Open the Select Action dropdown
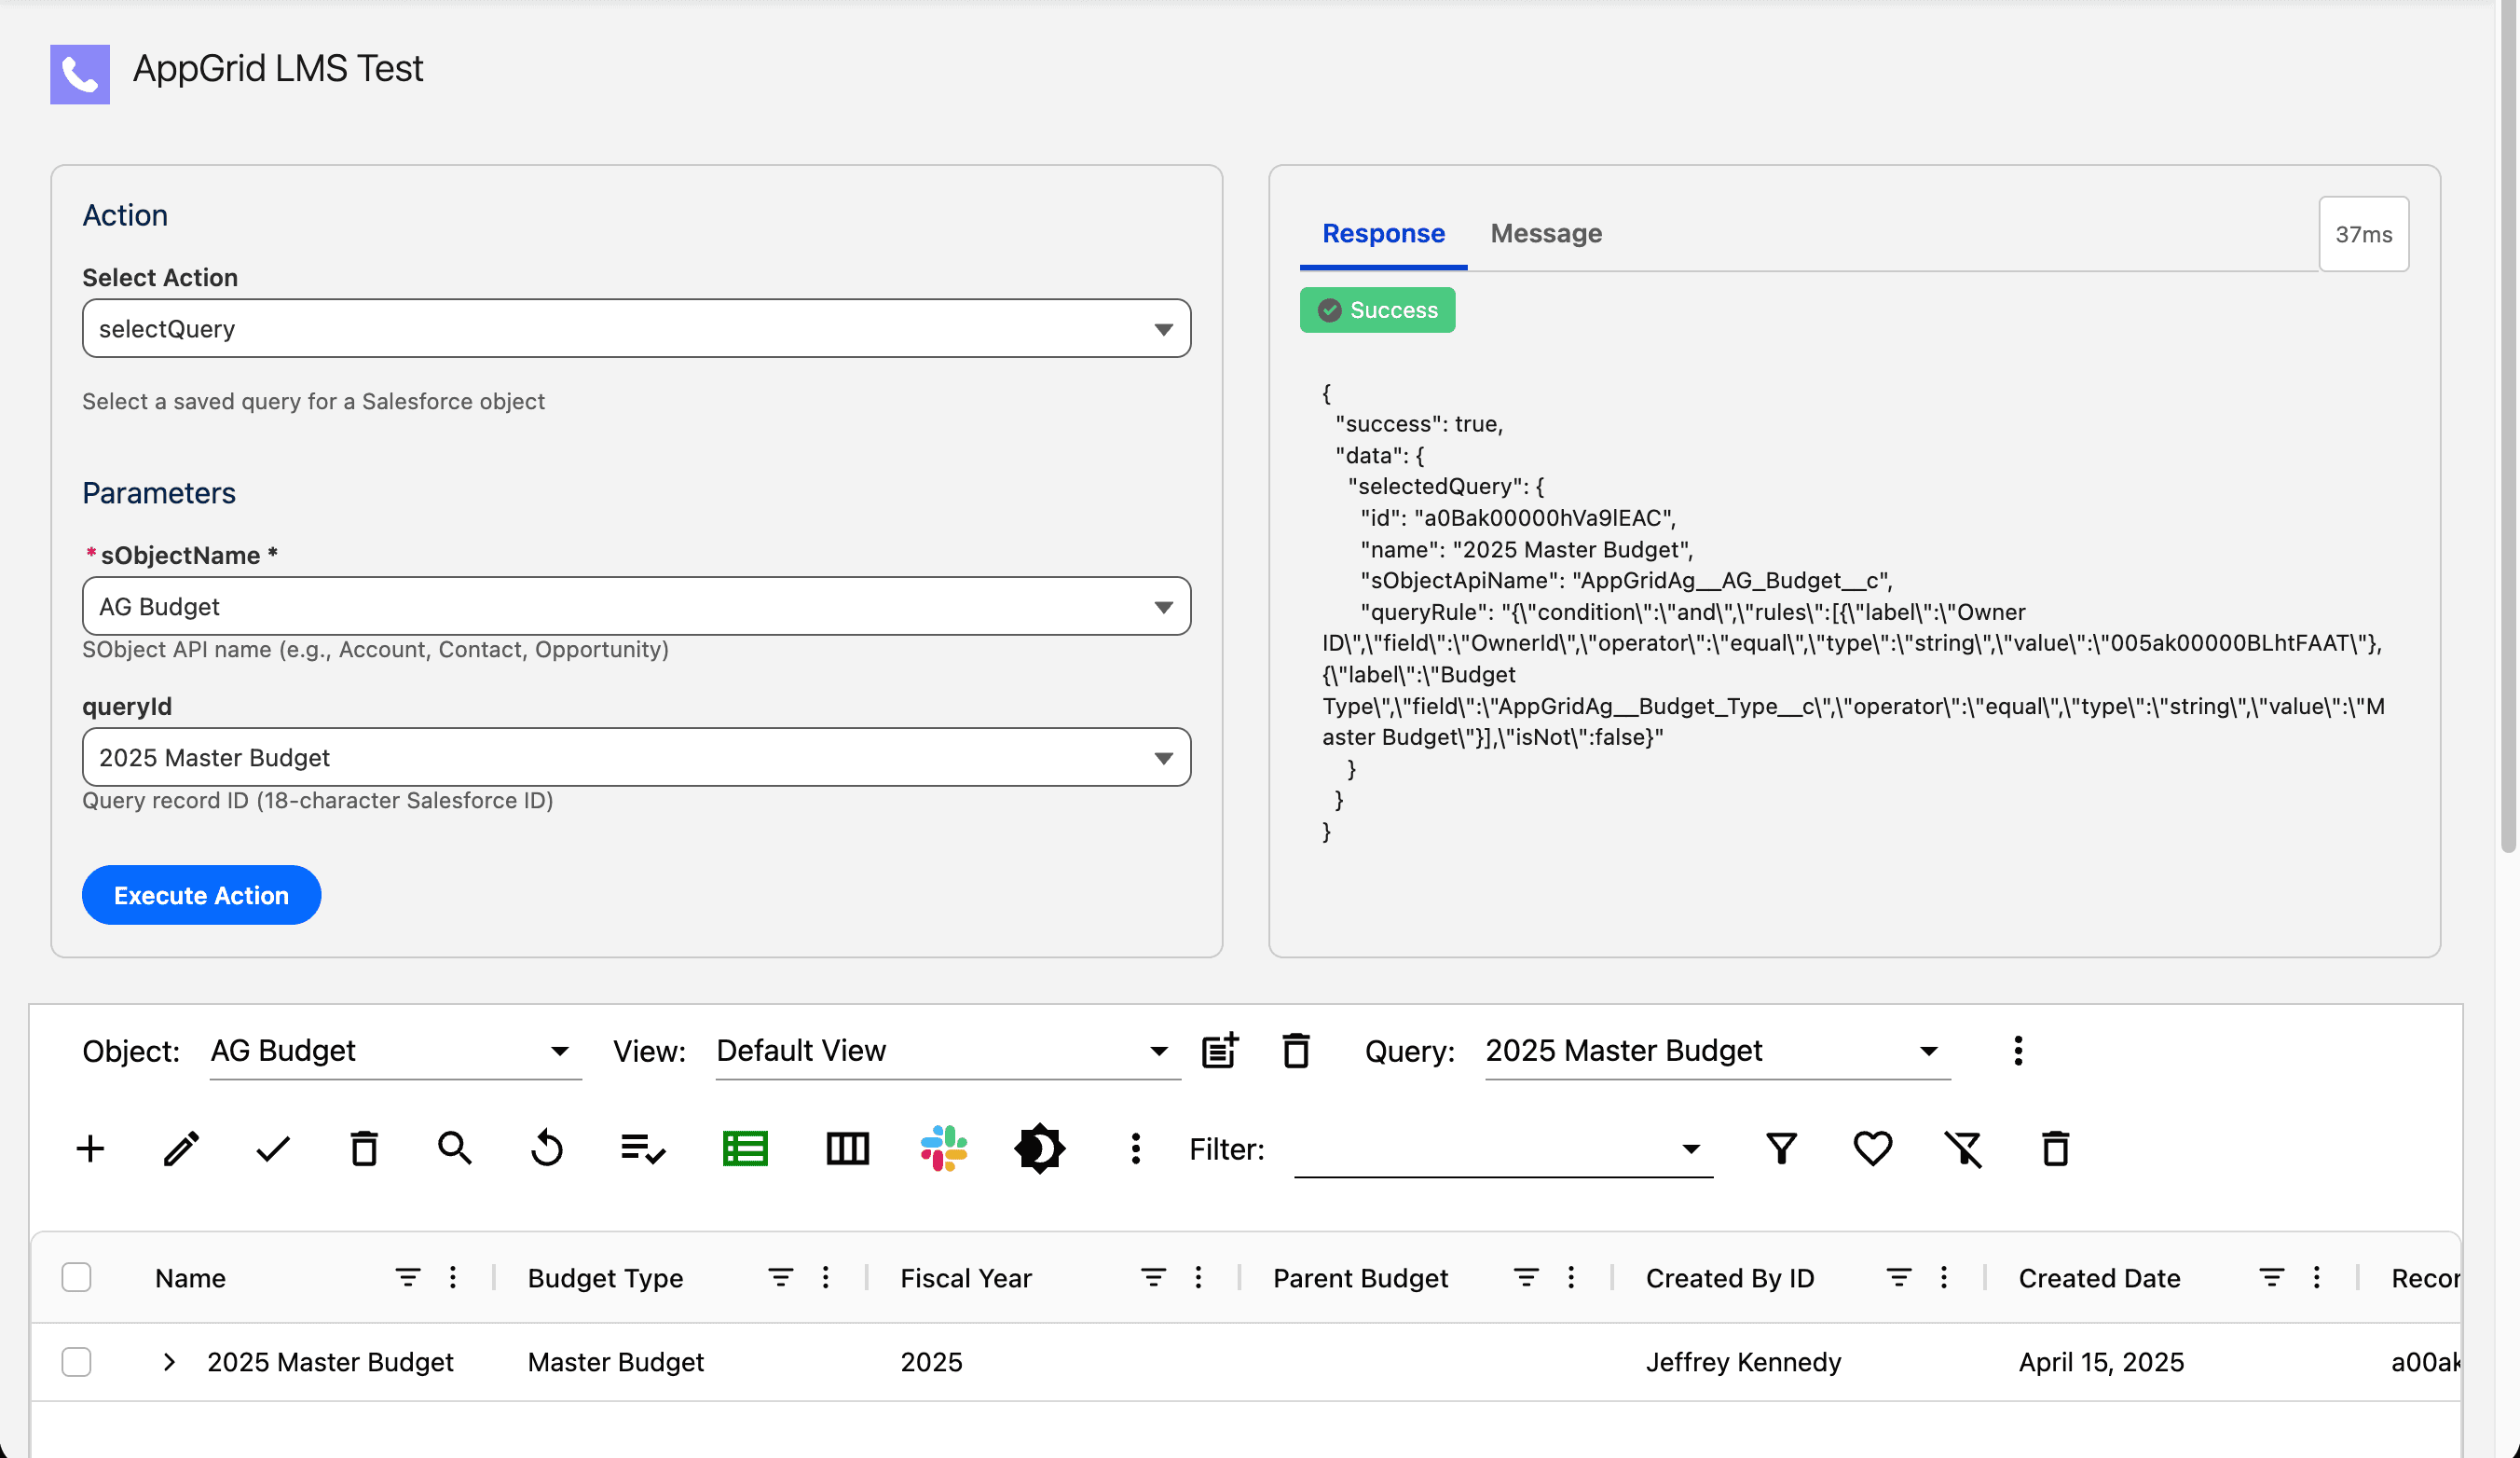The height and width of the screenshot is (1458, 2520). pos(636,328)
